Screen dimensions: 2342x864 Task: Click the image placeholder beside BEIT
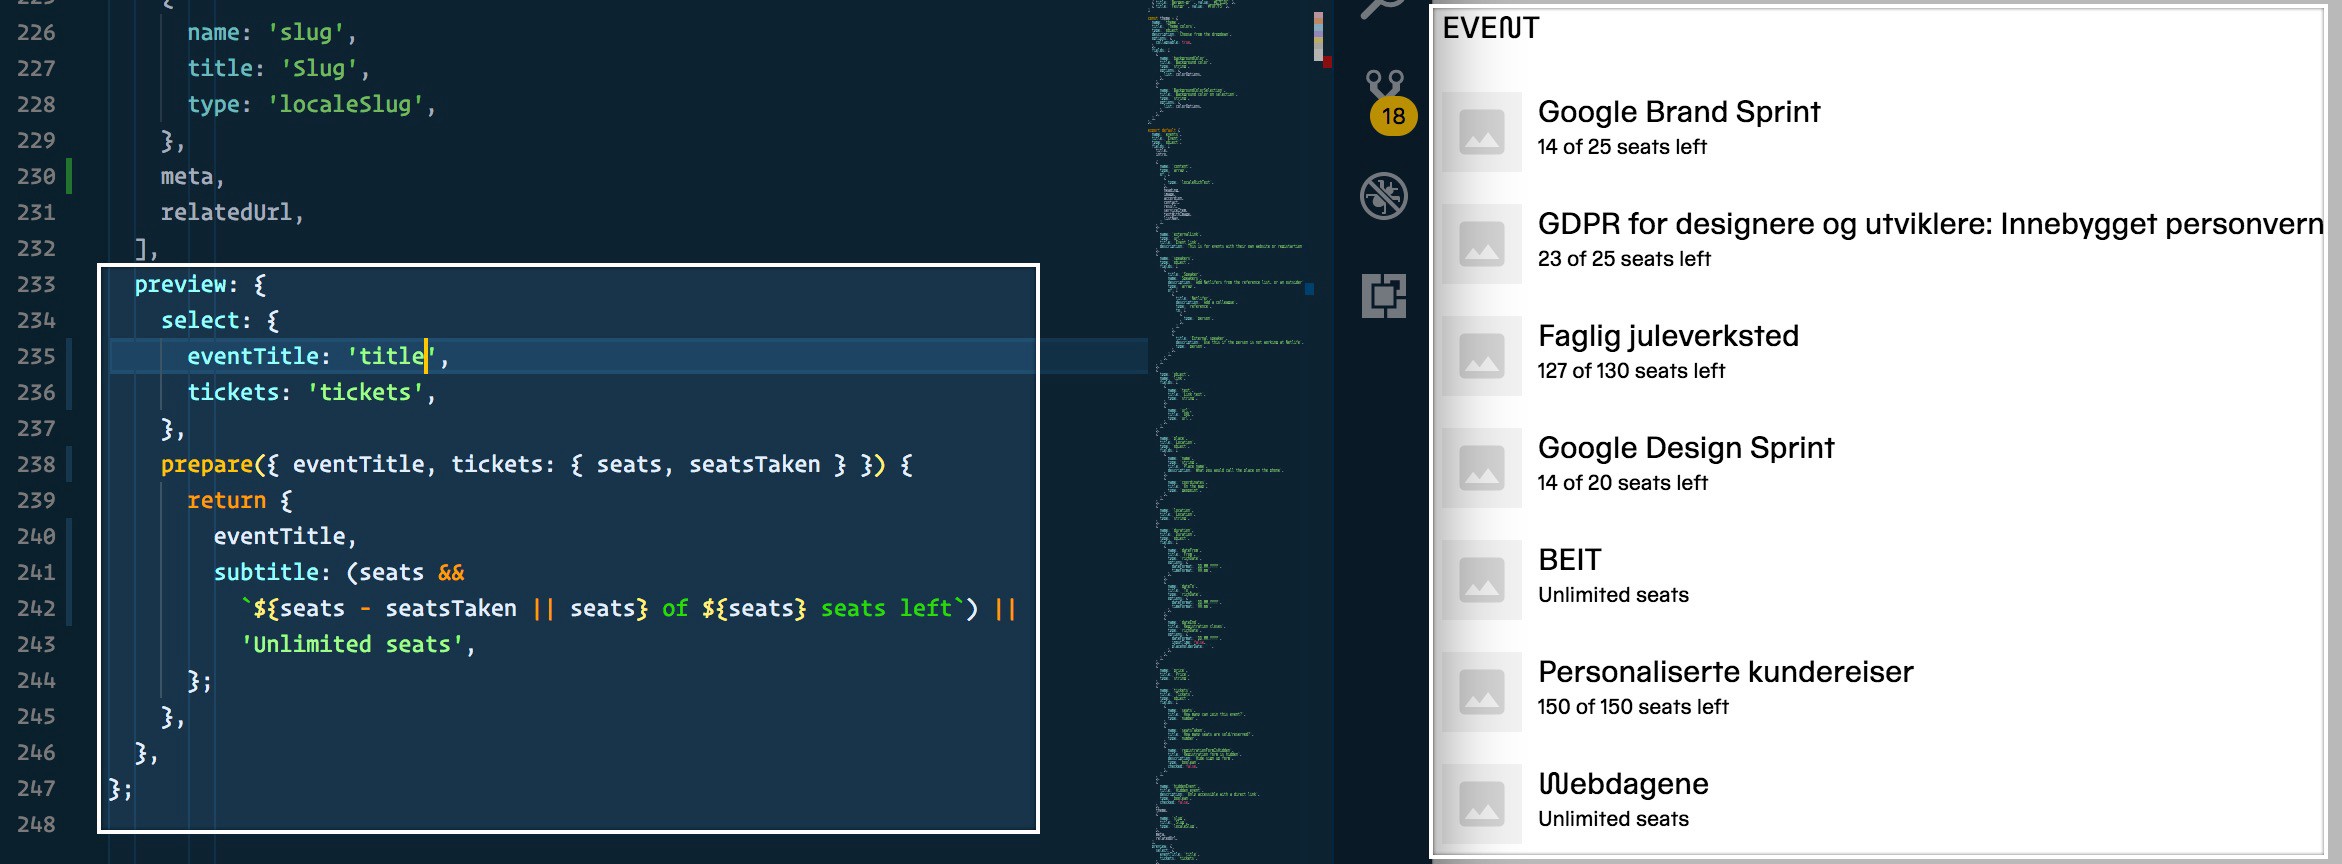[x=1481, y=580]
